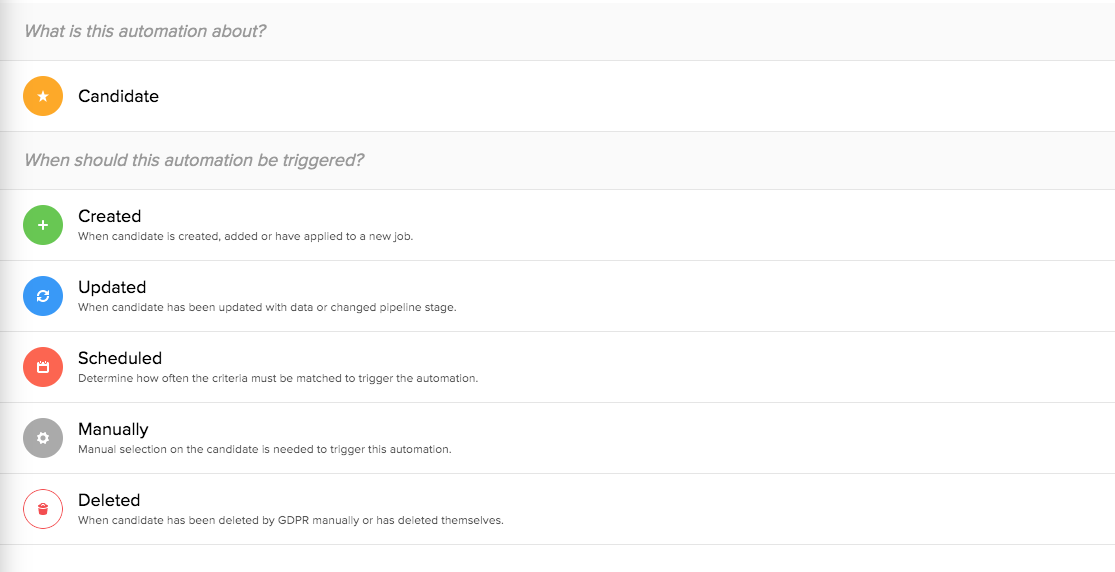1115x572 pixels.
Task: Click the green plus Created icon
Action: tap(43, 225)
